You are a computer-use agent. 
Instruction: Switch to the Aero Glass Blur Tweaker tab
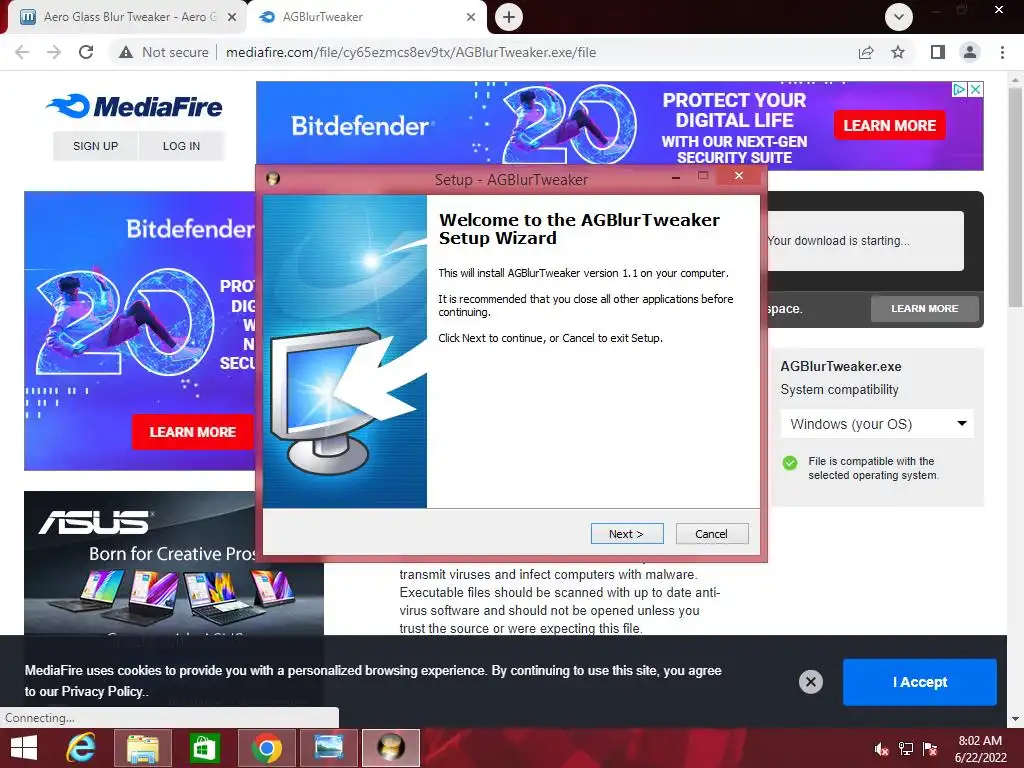point(129,17)
